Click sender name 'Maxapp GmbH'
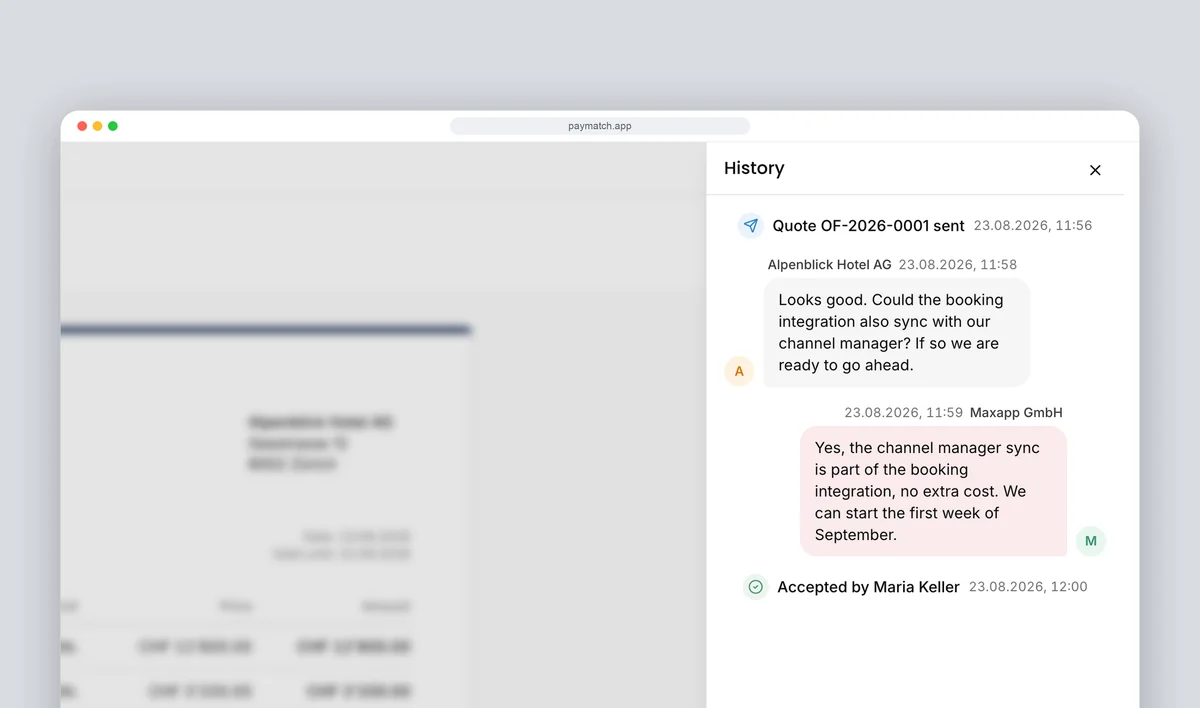This screenshot has height=708, width=1200. [1016, 412]
